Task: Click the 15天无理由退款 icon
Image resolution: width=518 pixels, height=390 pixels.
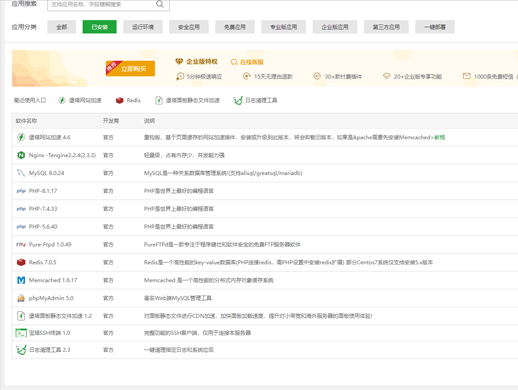Action: pyautogui.click(x=247, y=76)
